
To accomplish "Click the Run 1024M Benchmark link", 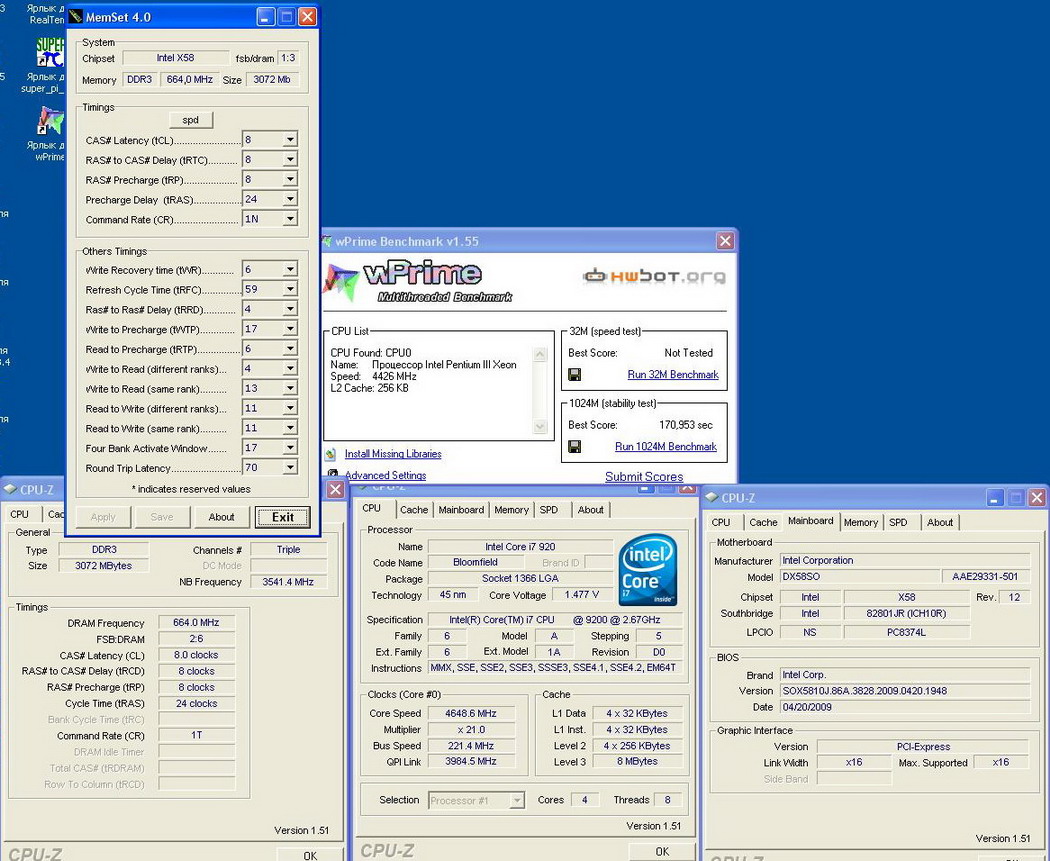I will (666, 447).
